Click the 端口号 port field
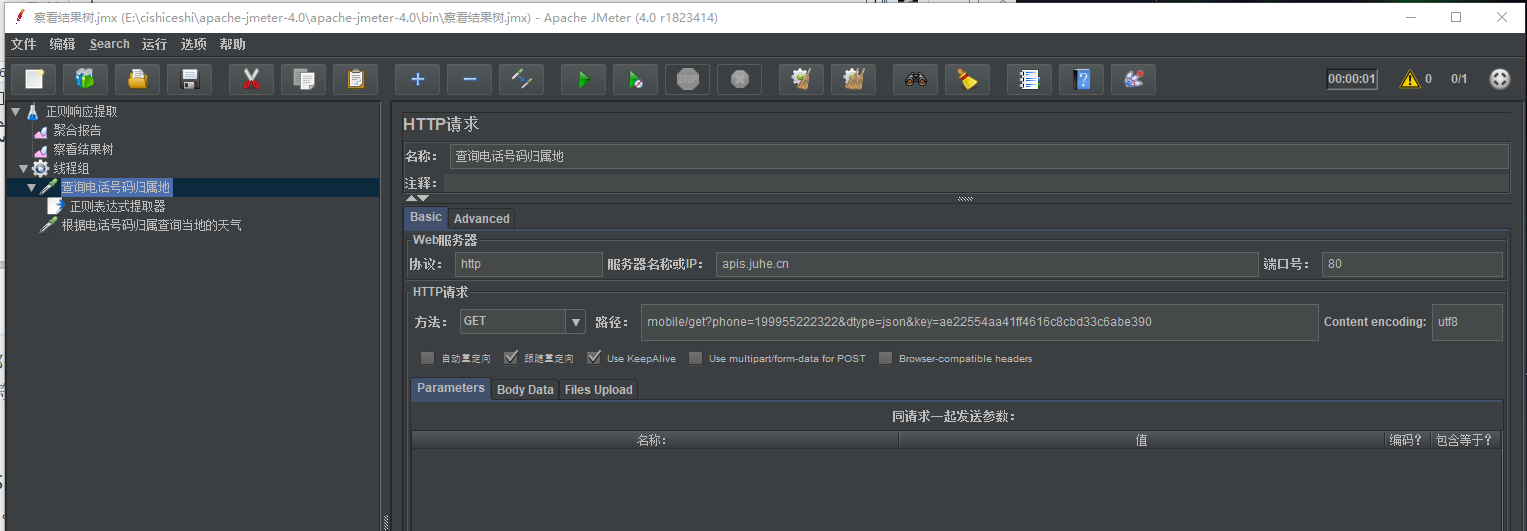The height and width of the screenshot is (531, 1527). click(x=1412, y=264)
